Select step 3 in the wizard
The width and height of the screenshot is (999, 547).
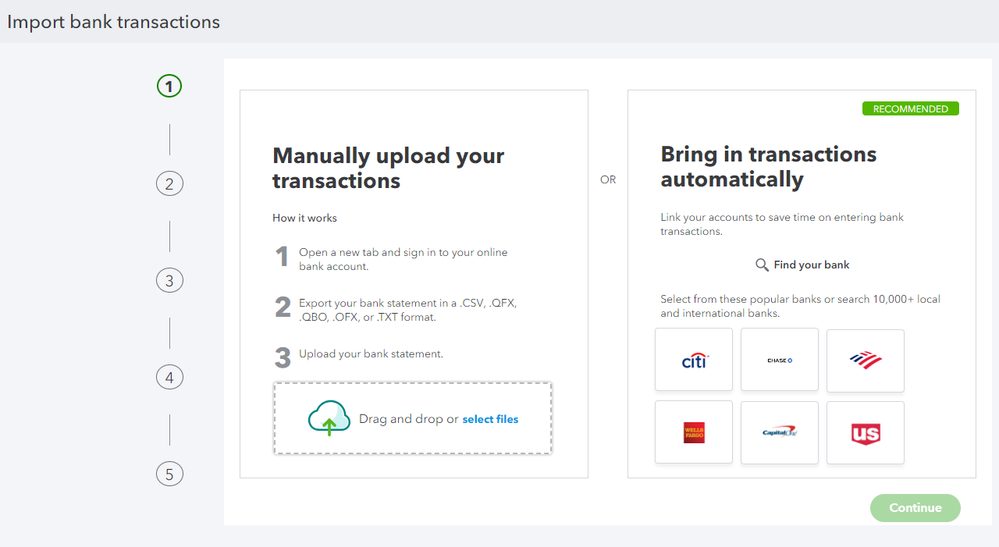click(169, 281)
